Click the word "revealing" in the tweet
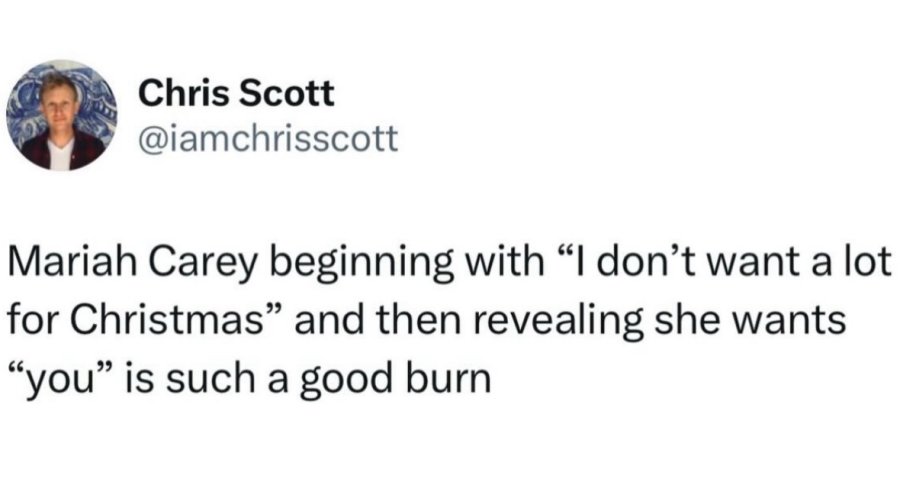The image size is (900, 502). (x=558, y=322)
